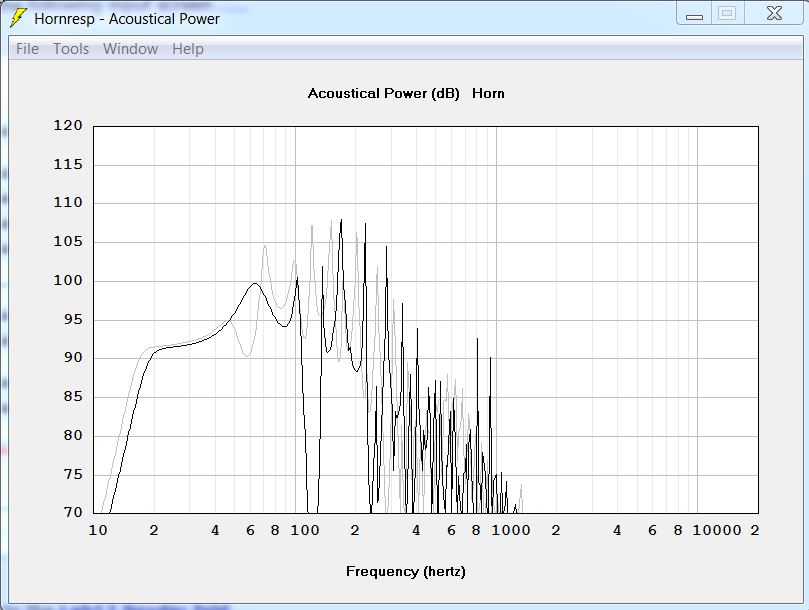Click the 105 dB y-axis label
The width and height of the screenshot is (809, 610).
pyautogui.click(x=68, y=242)
